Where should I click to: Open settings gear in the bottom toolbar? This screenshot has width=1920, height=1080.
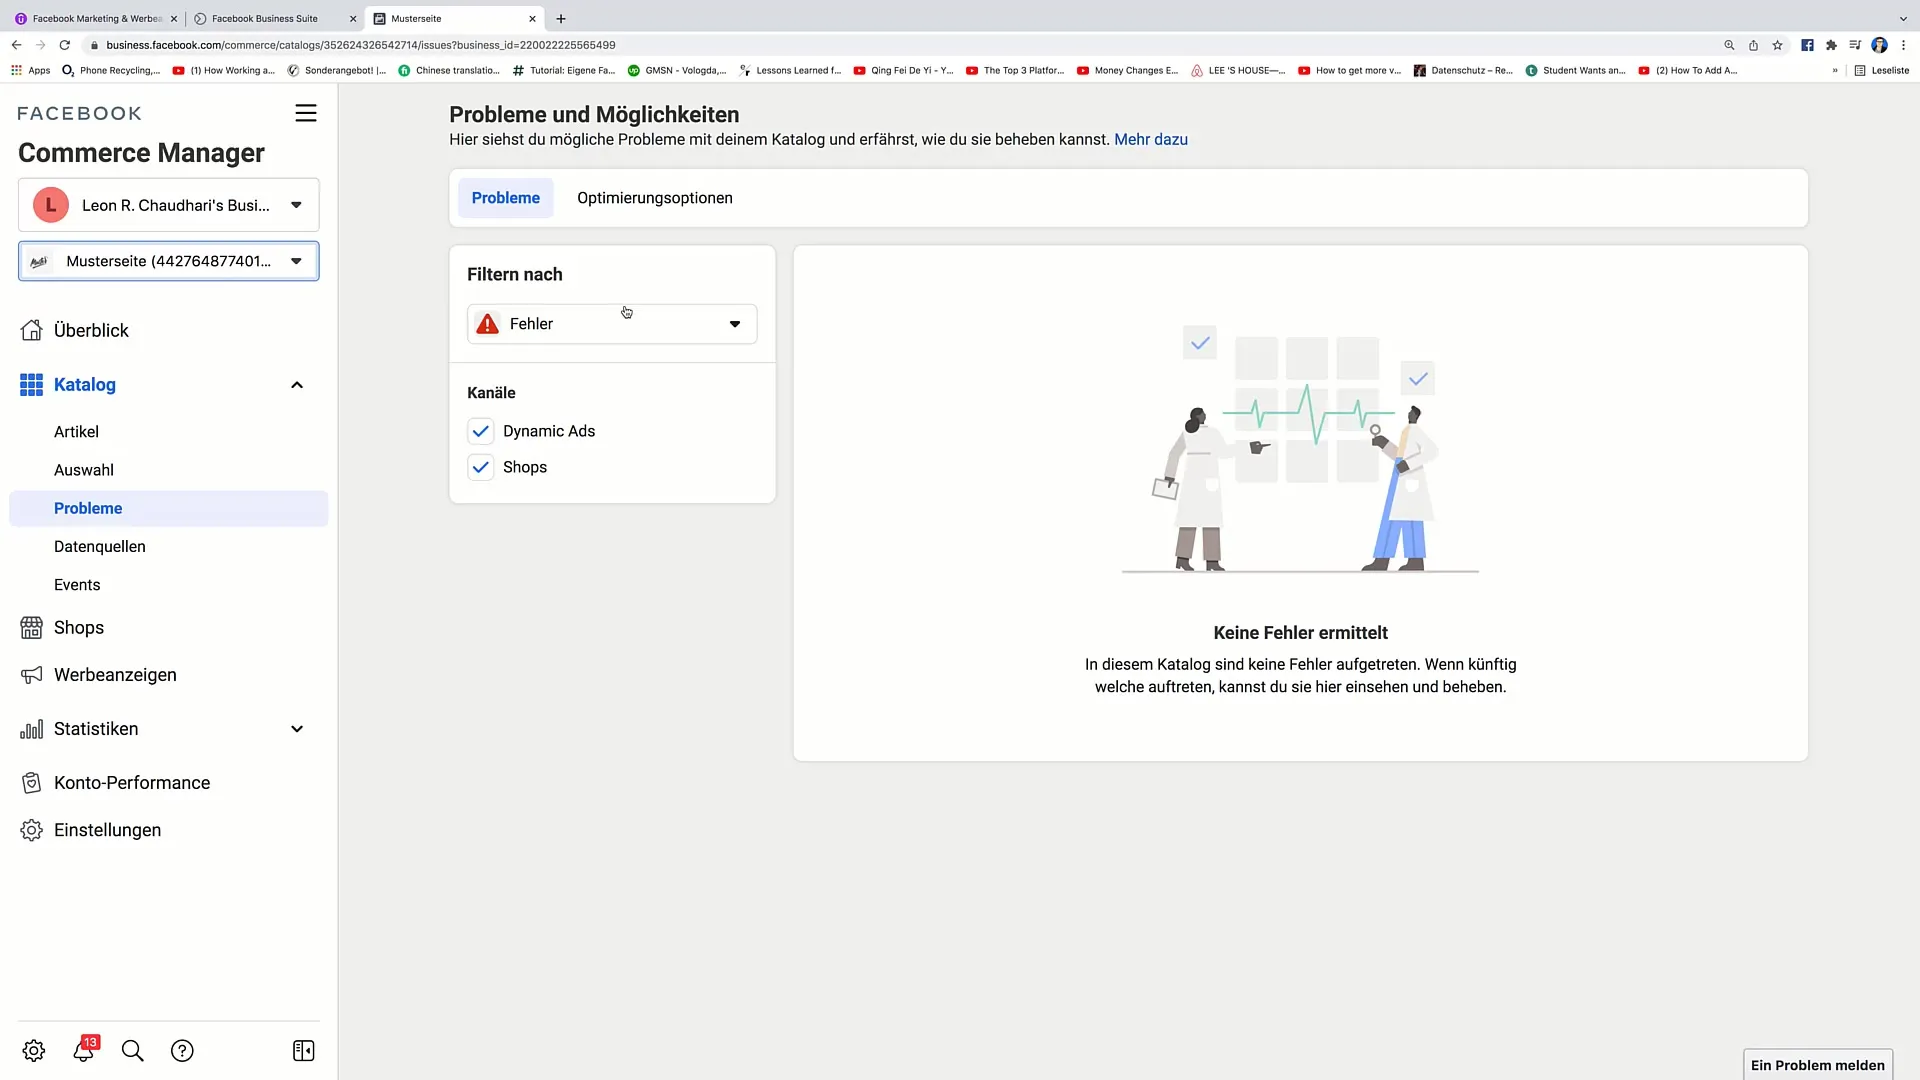(x=34, y=1050)
